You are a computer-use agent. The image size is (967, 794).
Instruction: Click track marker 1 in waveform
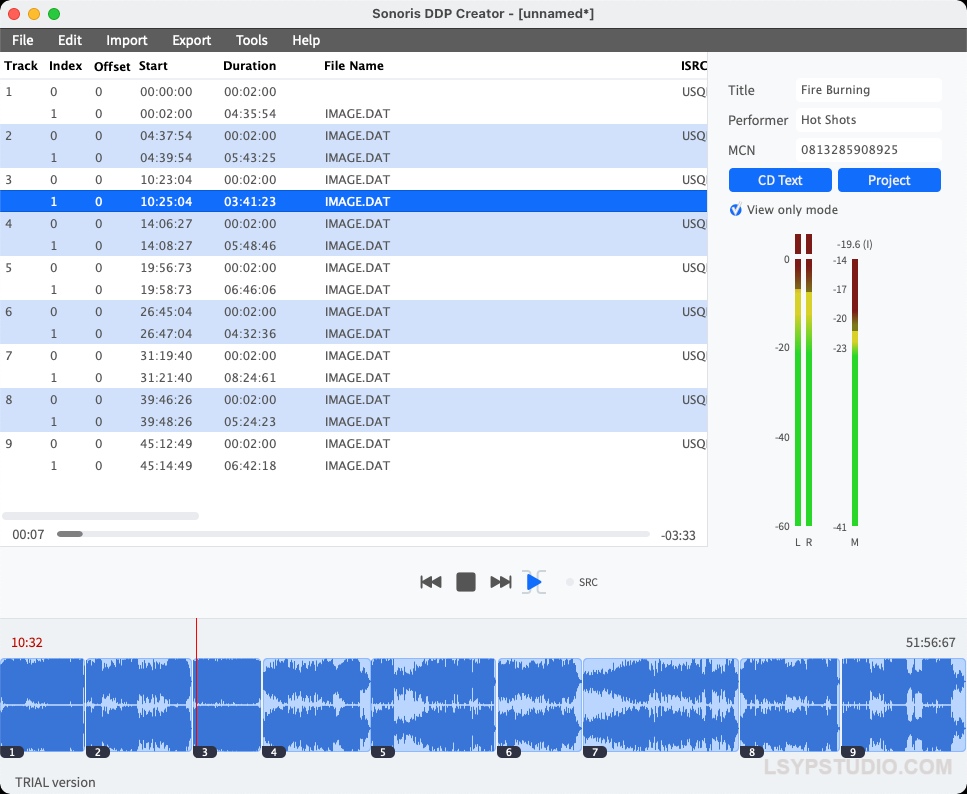point(12,752)
